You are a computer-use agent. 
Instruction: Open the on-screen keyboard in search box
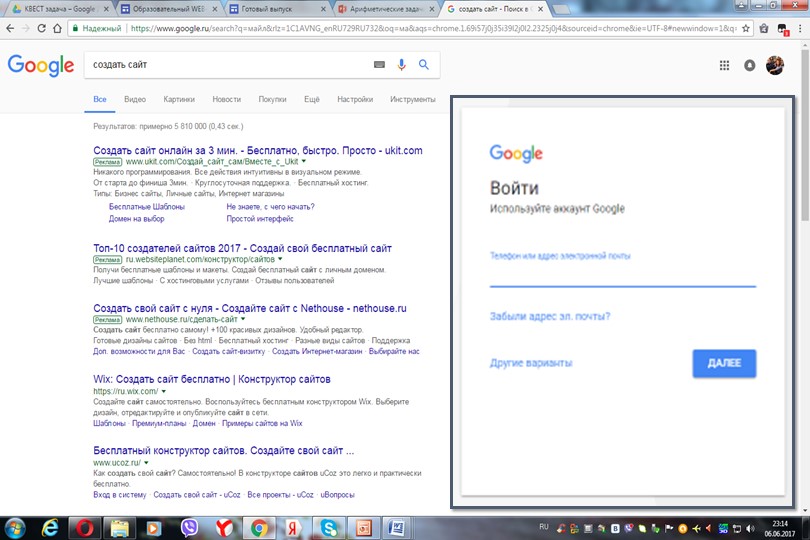379,65
